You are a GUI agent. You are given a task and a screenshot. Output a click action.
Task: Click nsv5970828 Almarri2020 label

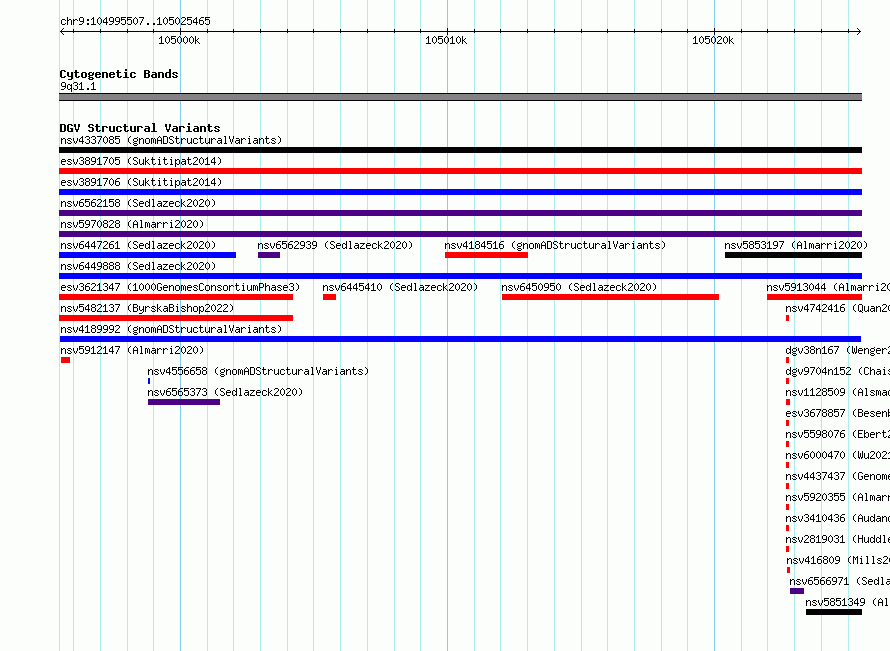[x=132, y=224]
